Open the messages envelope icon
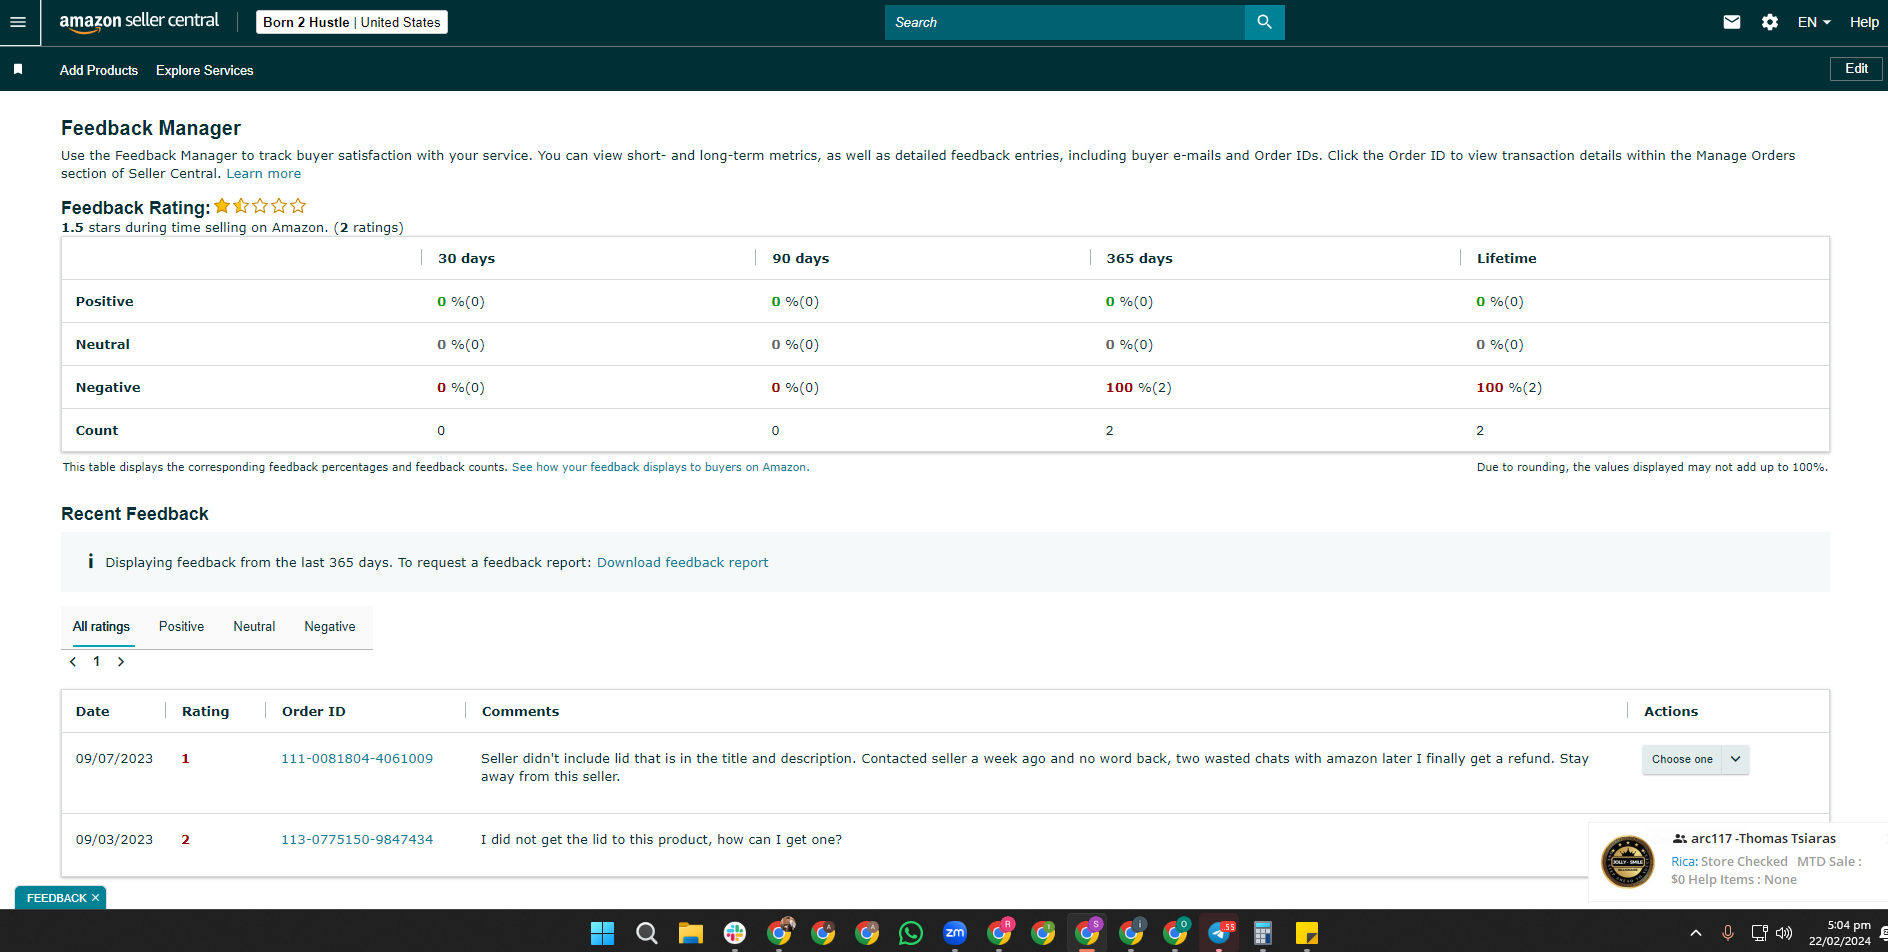 click(x=1732, y=22)
